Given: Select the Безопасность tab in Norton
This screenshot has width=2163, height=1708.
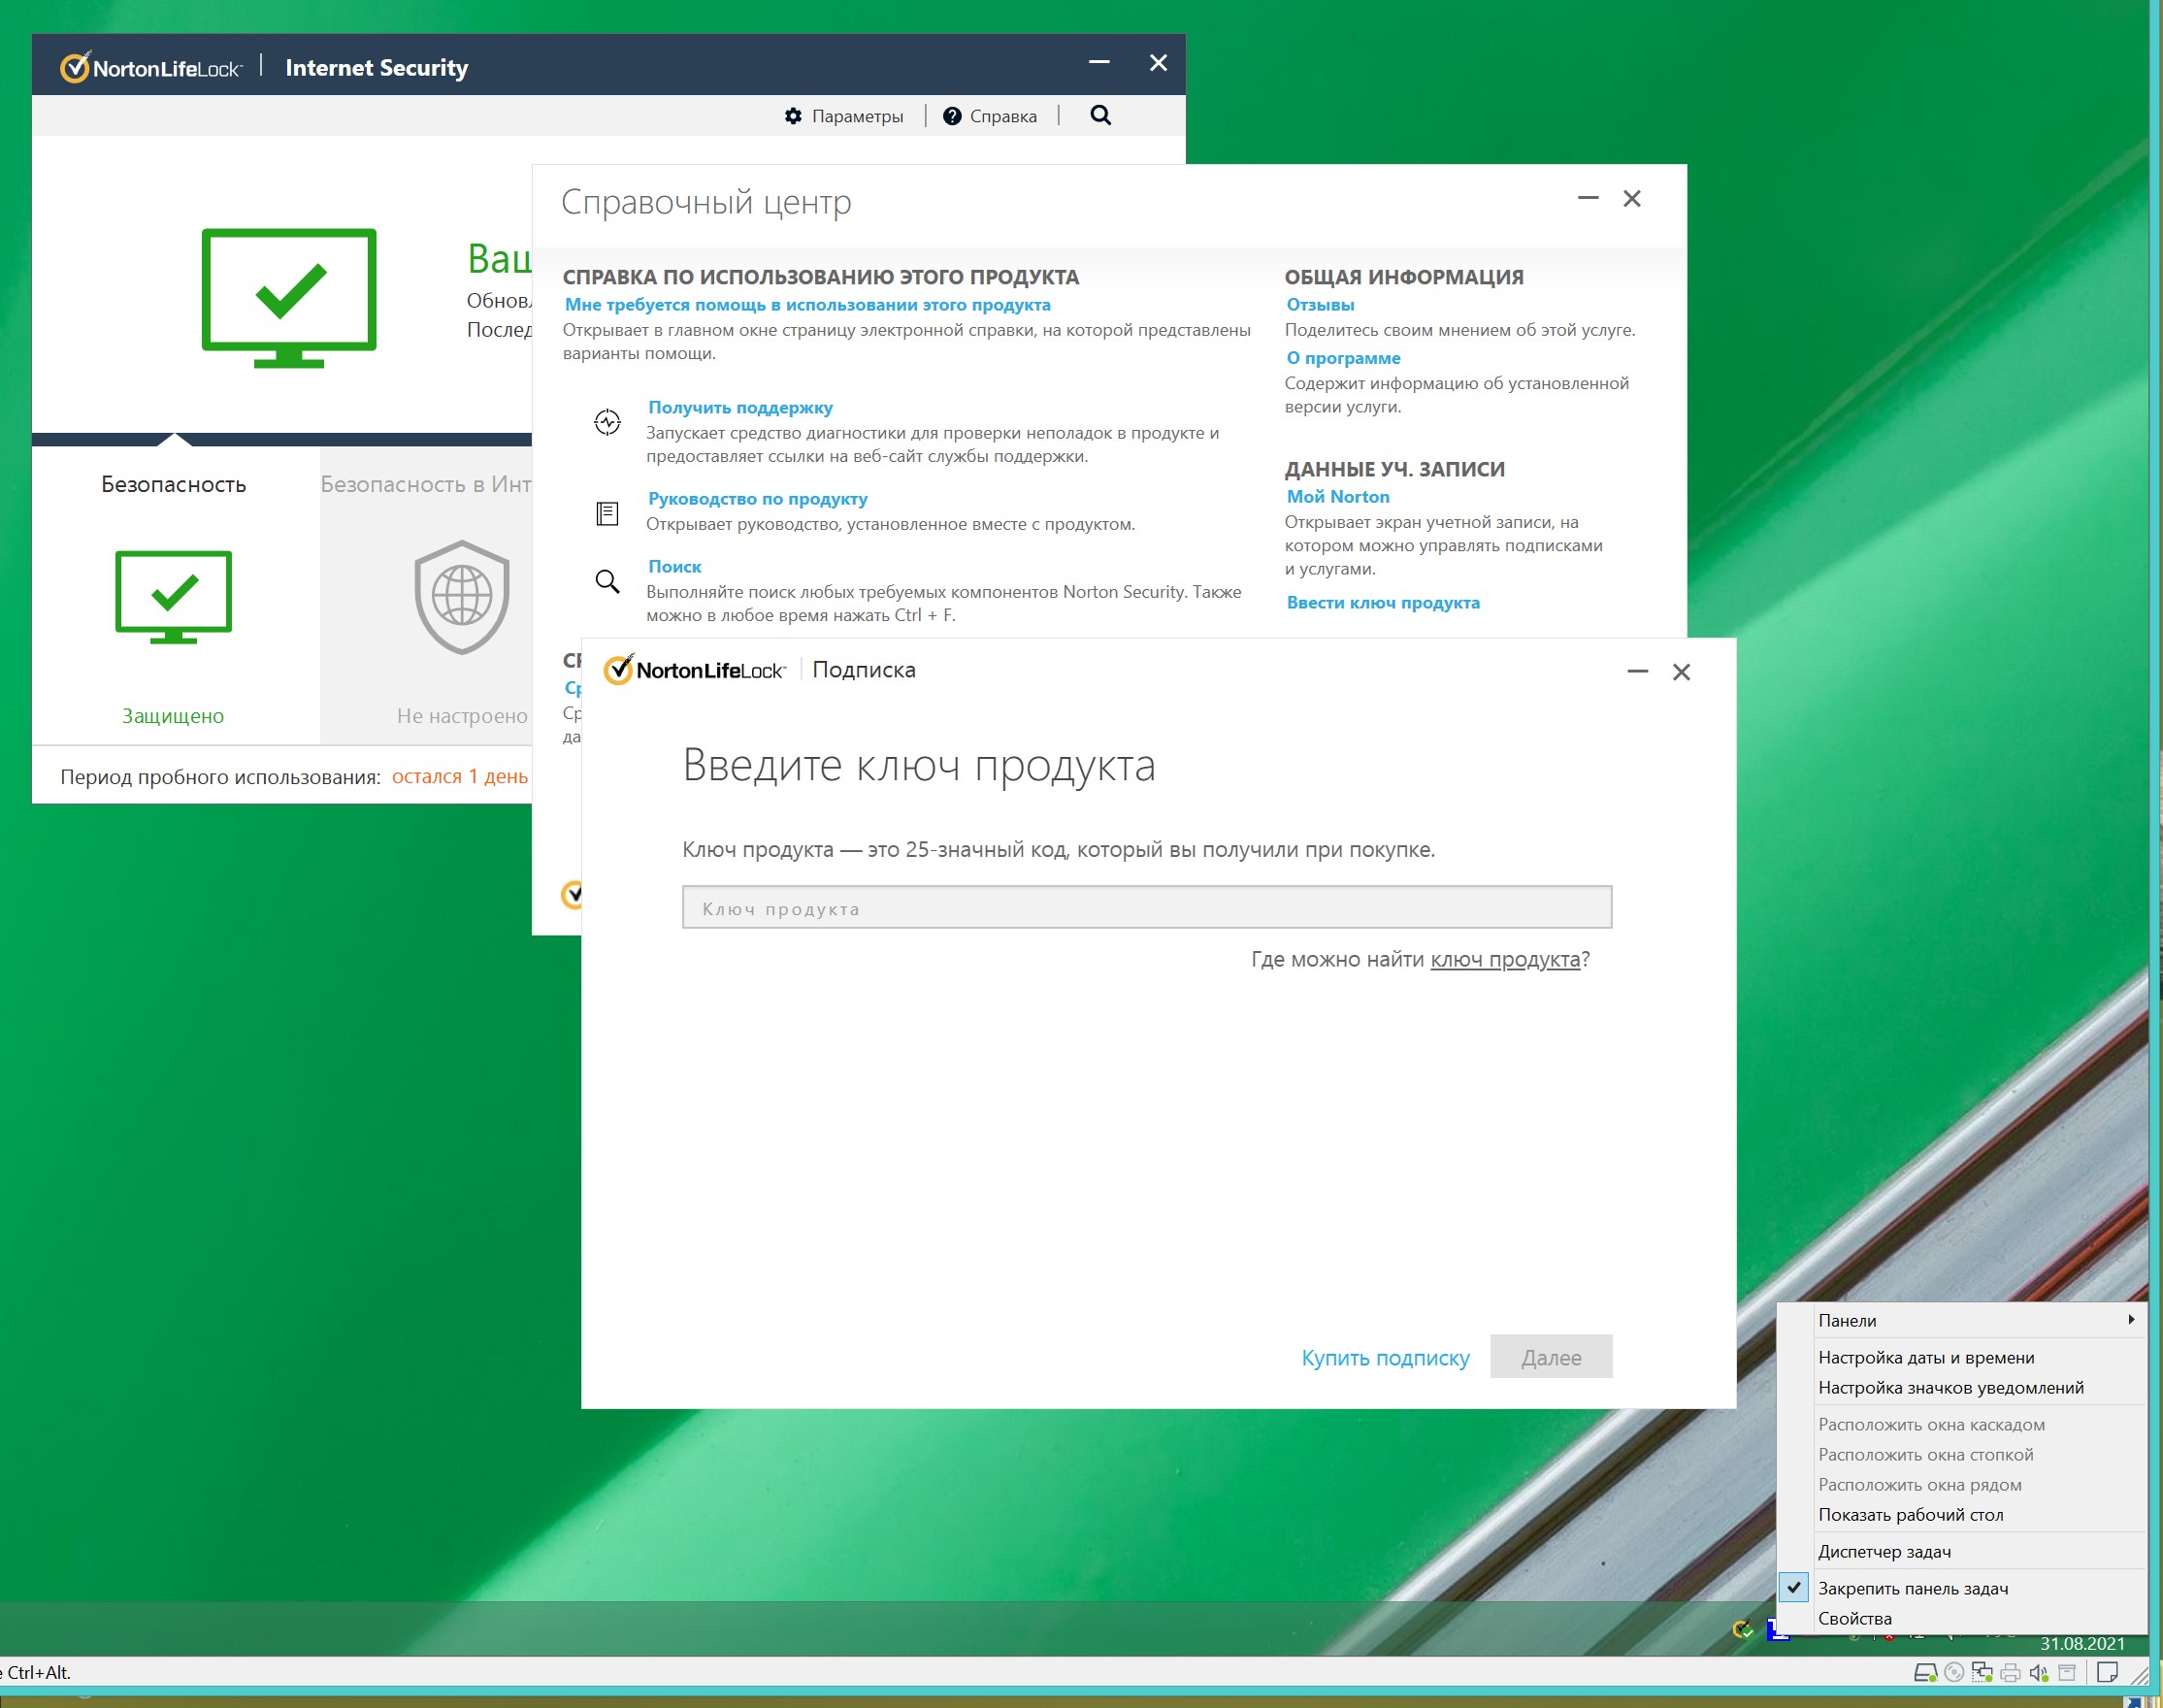Looking at the screenshot, I should coord(174,482).
